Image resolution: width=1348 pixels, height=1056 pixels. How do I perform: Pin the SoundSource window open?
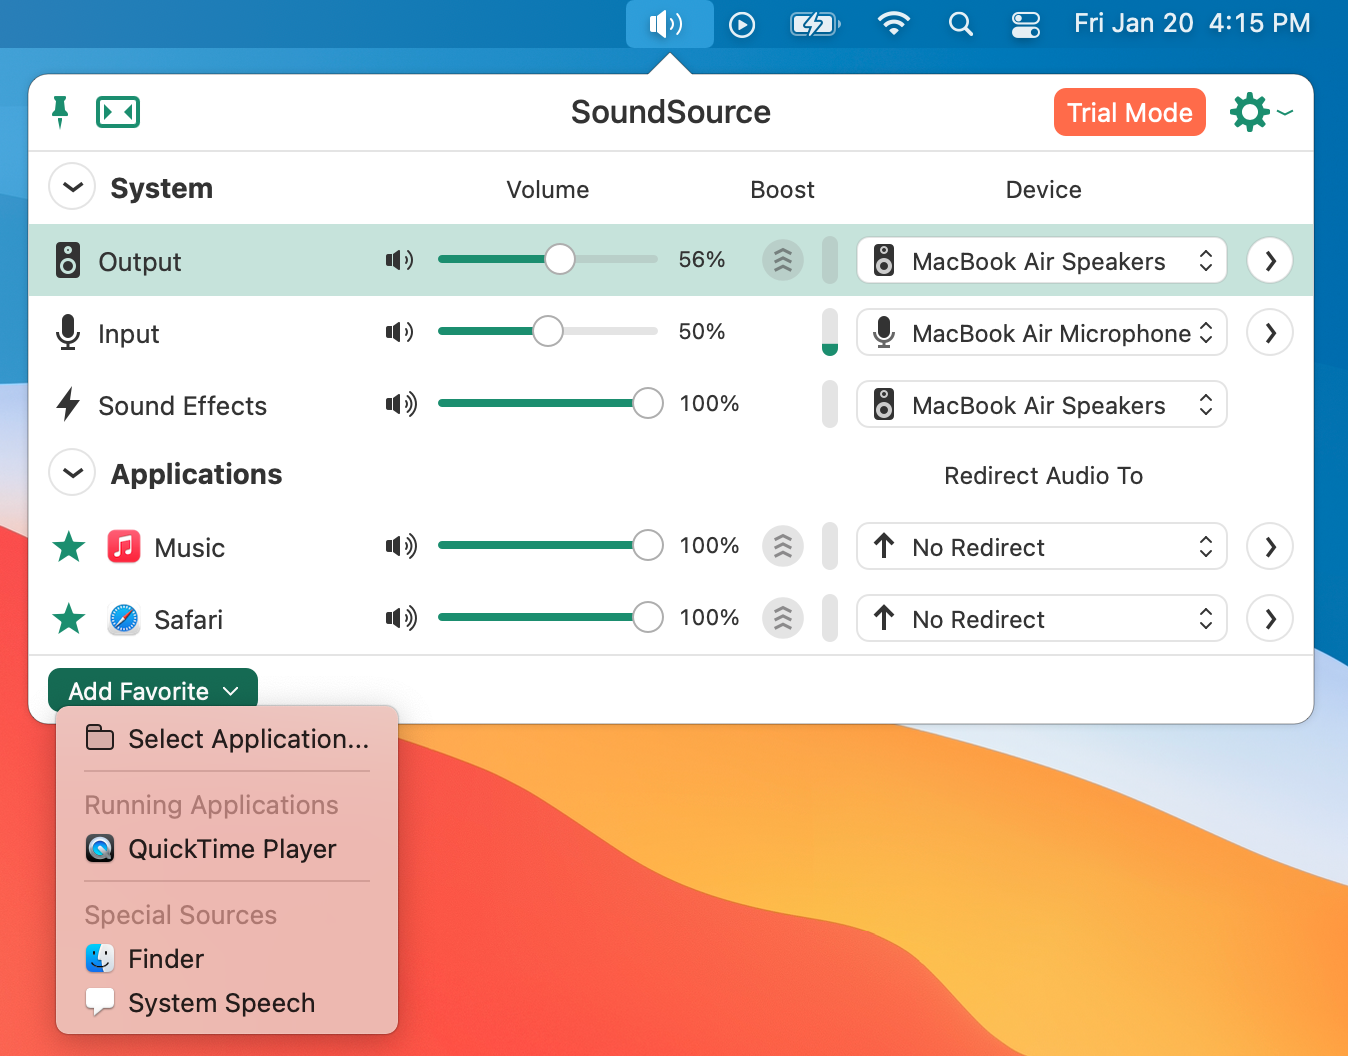point(60,112)
